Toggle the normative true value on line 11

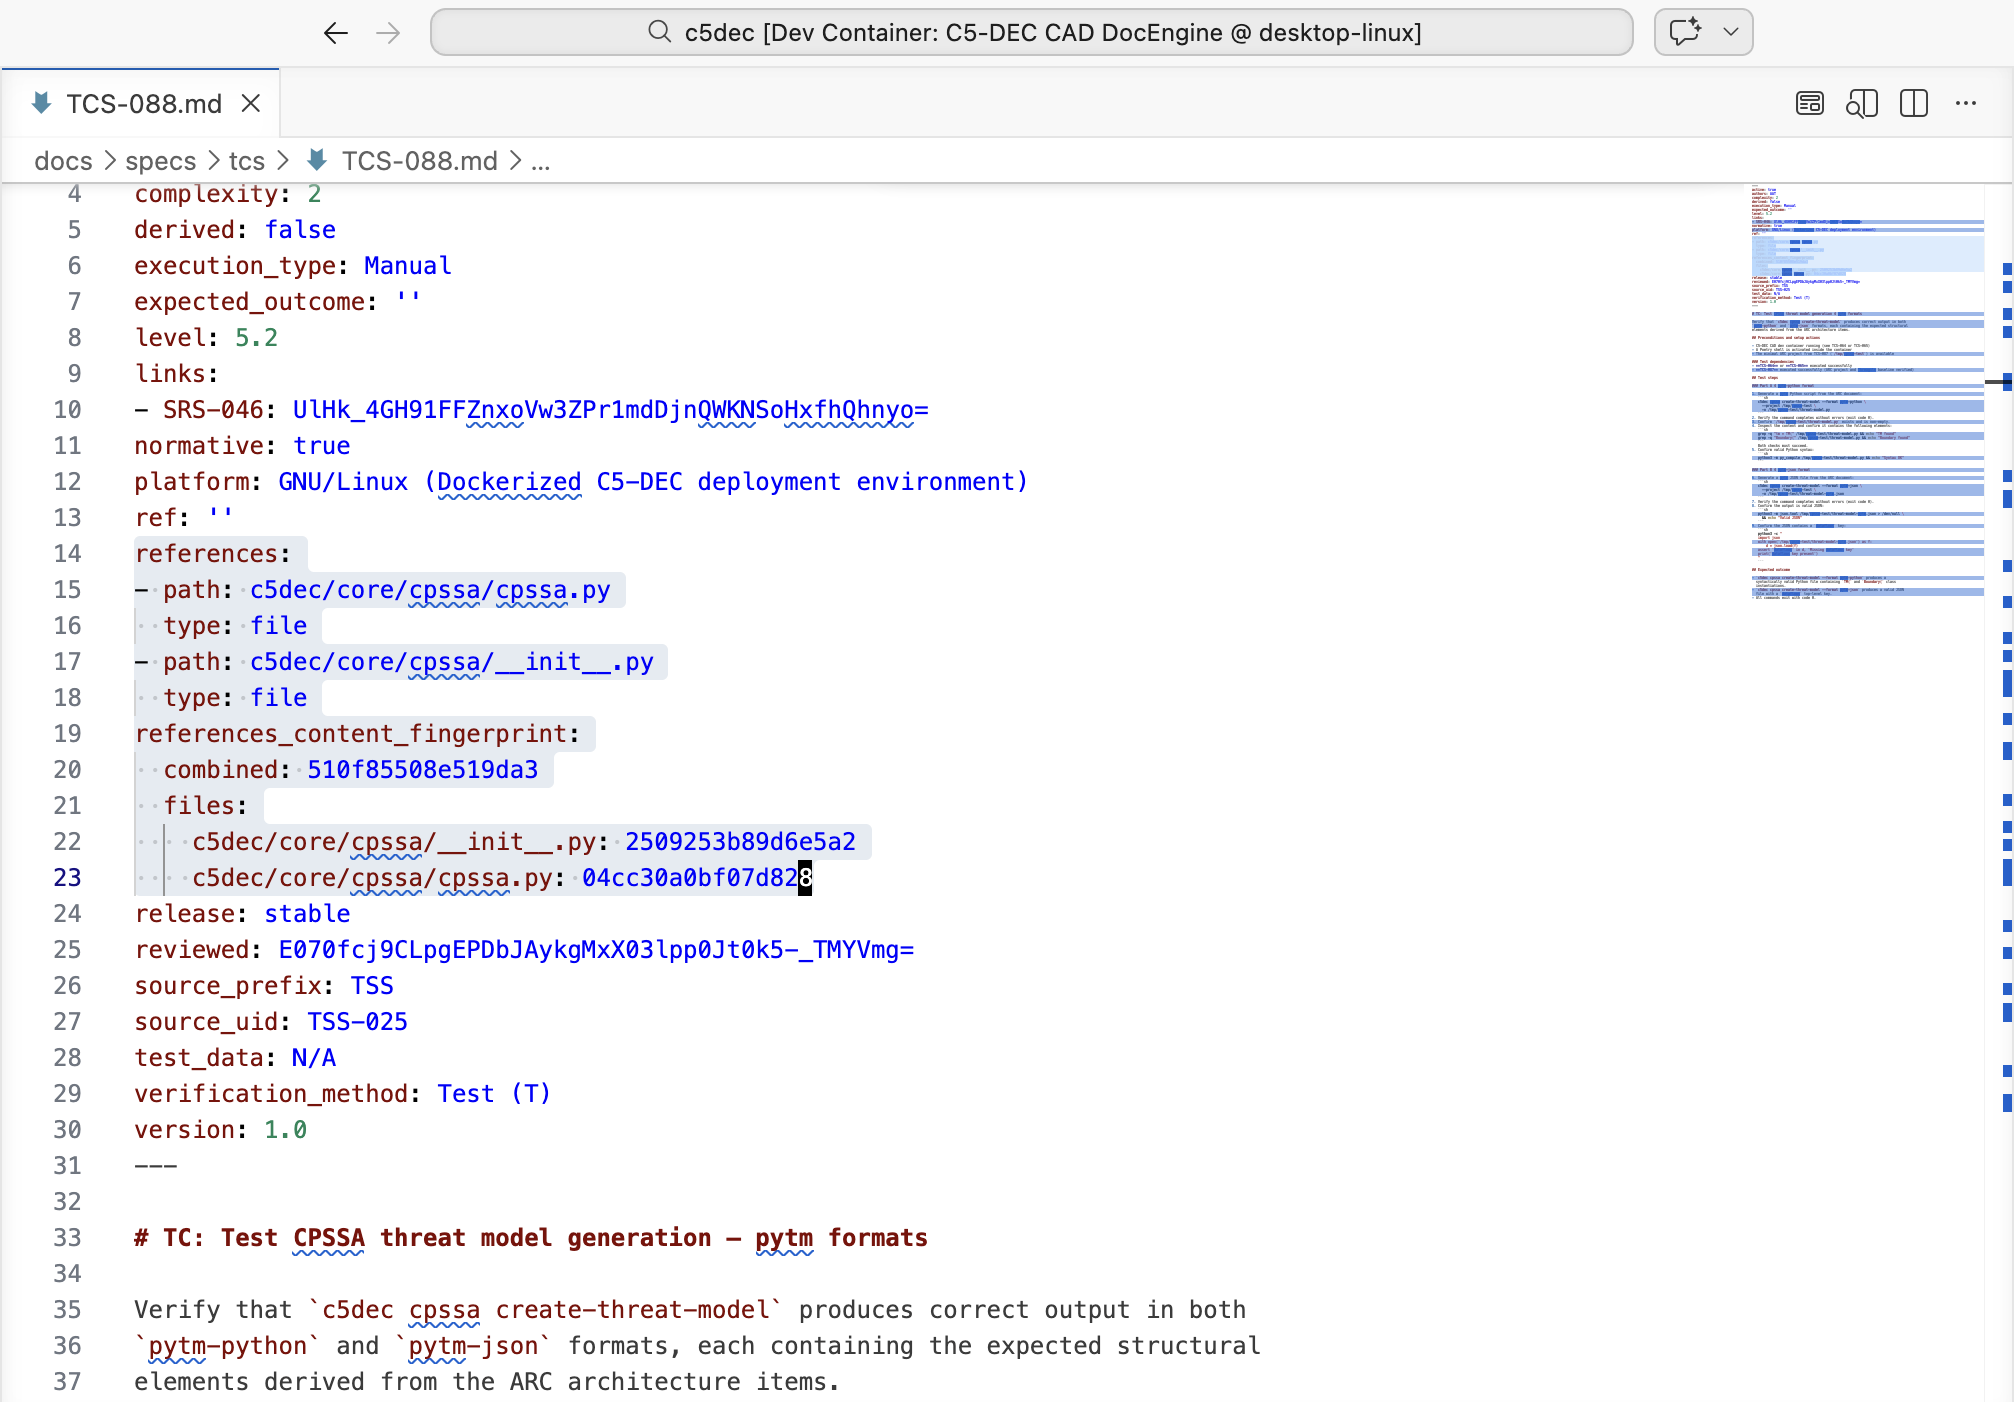(321, 446)
